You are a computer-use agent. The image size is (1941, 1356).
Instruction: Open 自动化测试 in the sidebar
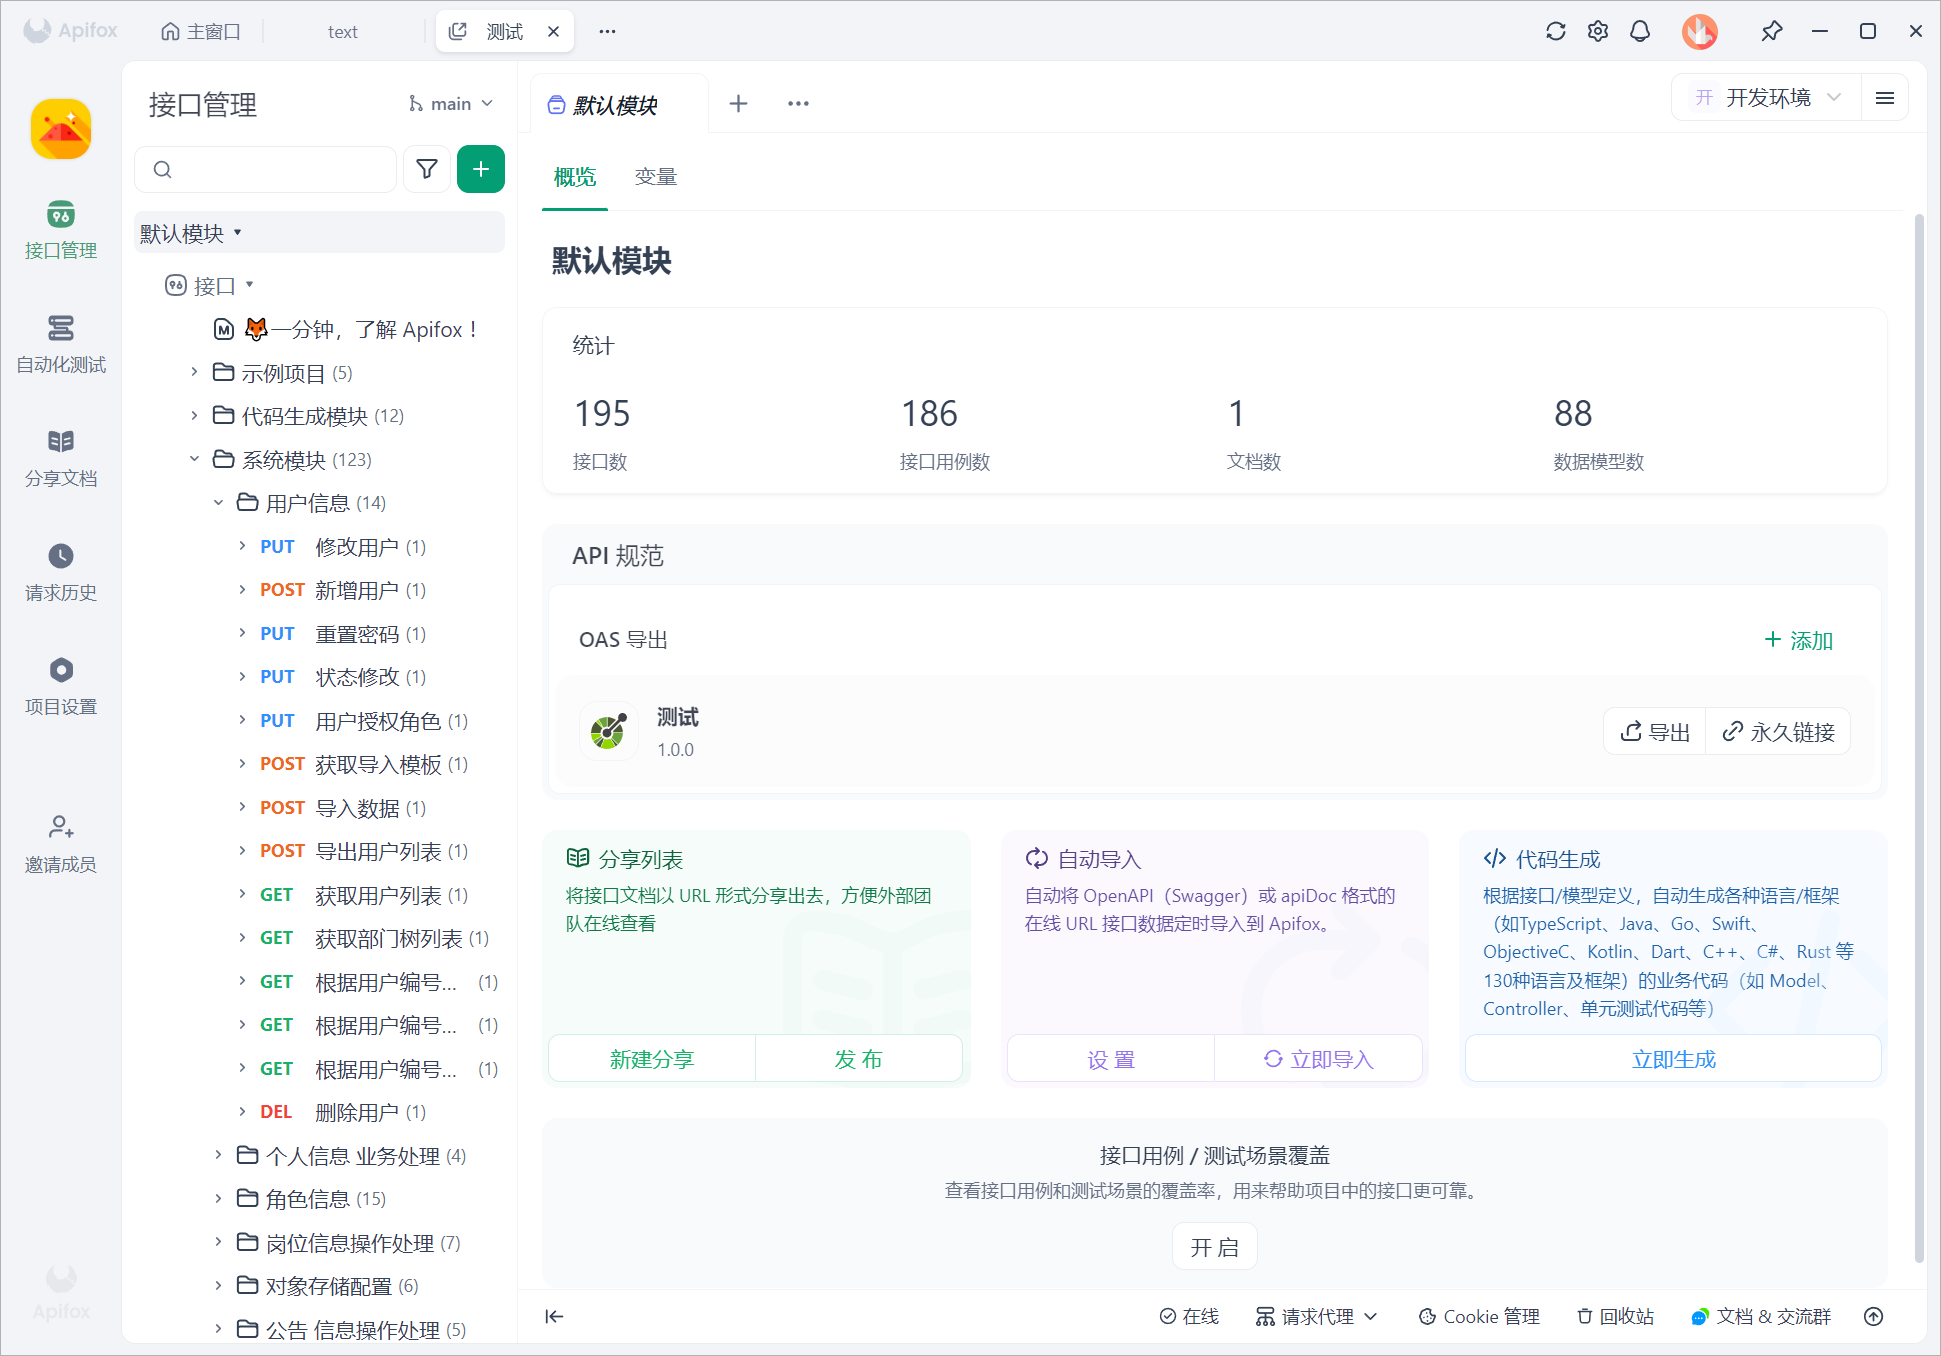(61, 343)
